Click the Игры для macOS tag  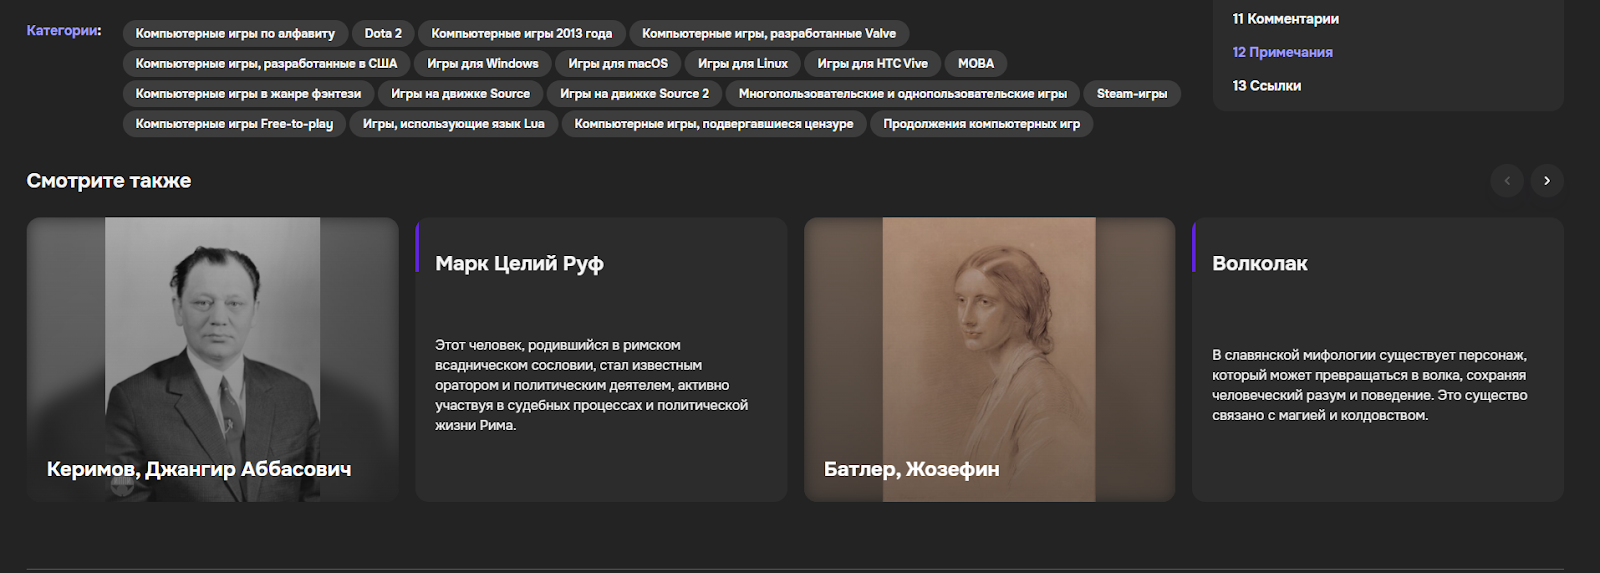pos(618,64)
